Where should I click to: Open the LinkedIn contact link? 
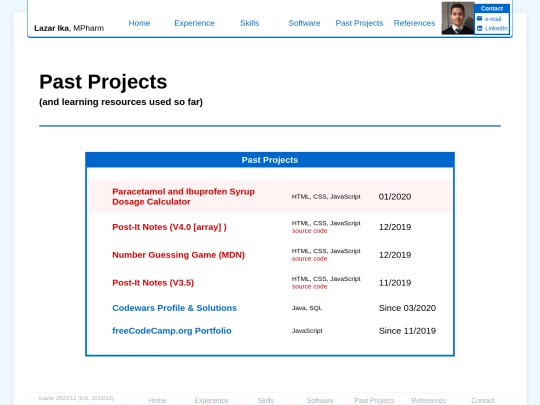point(496,28)
